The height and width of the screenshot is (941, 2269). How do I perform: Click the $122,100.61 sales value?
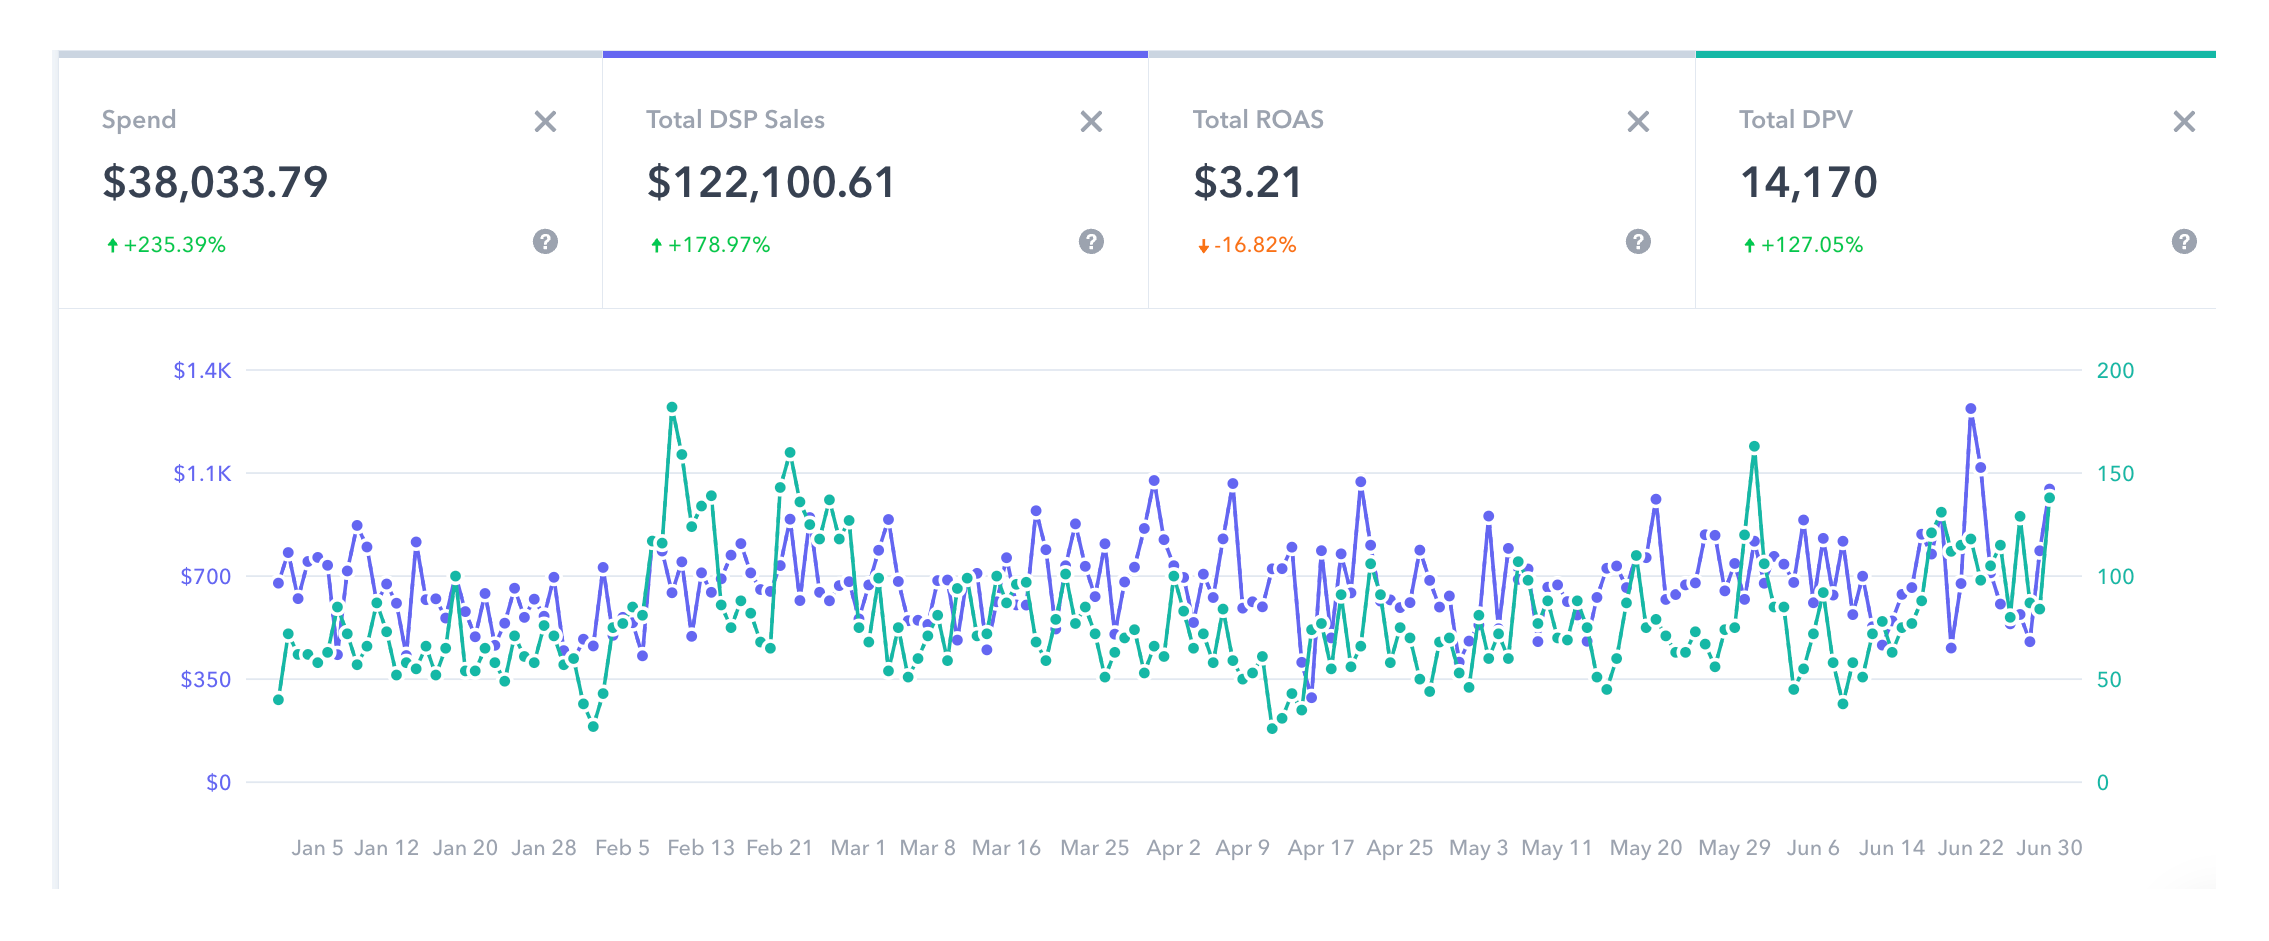click(x=771, y=183)
